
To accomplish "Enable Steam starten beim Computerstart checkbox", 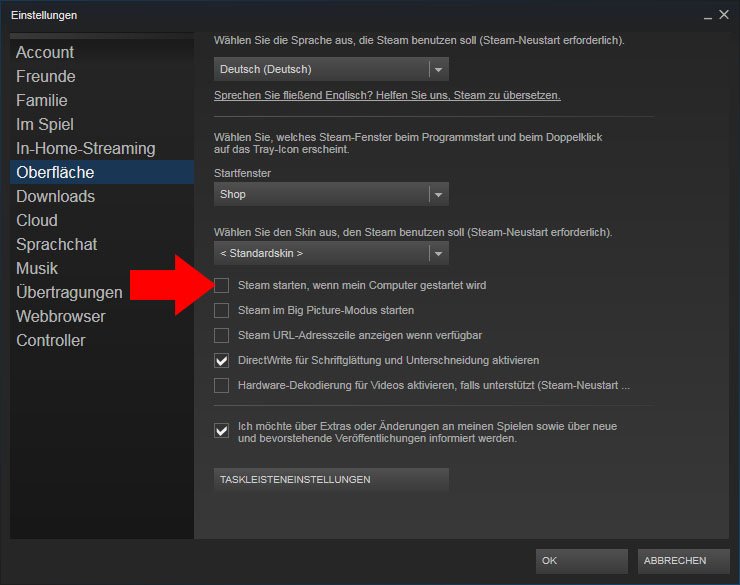I will click(221, 285).
